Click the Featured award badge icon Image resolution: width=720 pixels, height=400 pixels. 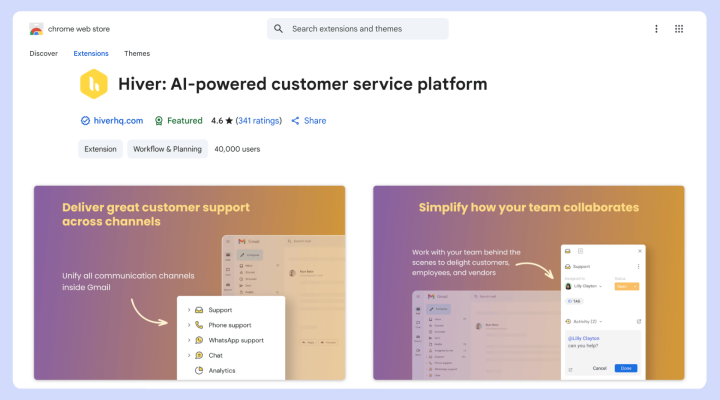click(x=159, y=121)
